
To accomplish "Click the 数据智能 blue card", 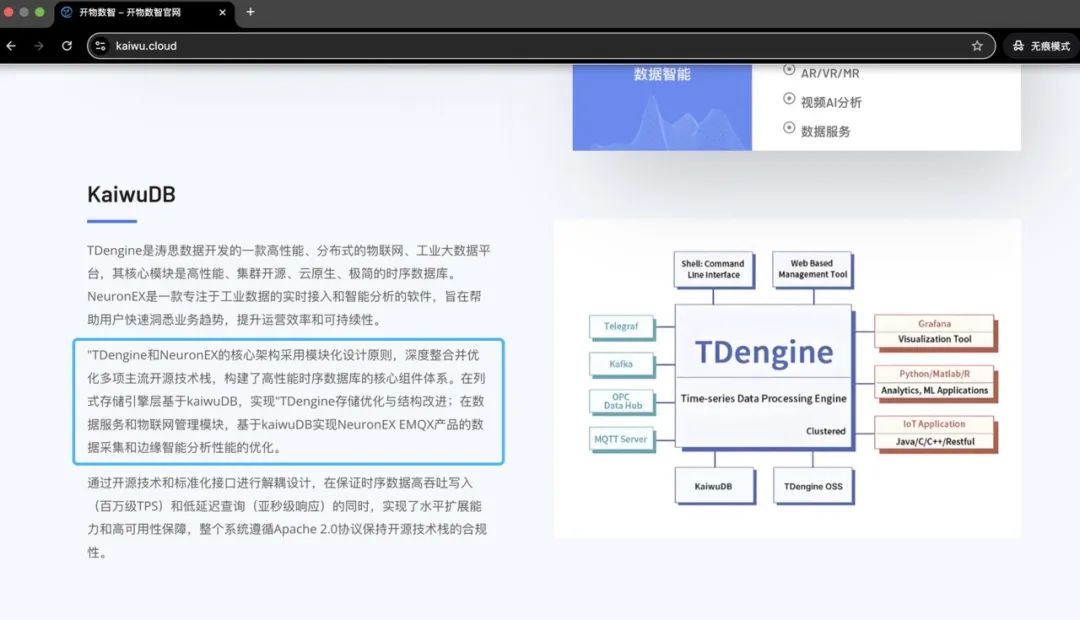I will point(662,107).
